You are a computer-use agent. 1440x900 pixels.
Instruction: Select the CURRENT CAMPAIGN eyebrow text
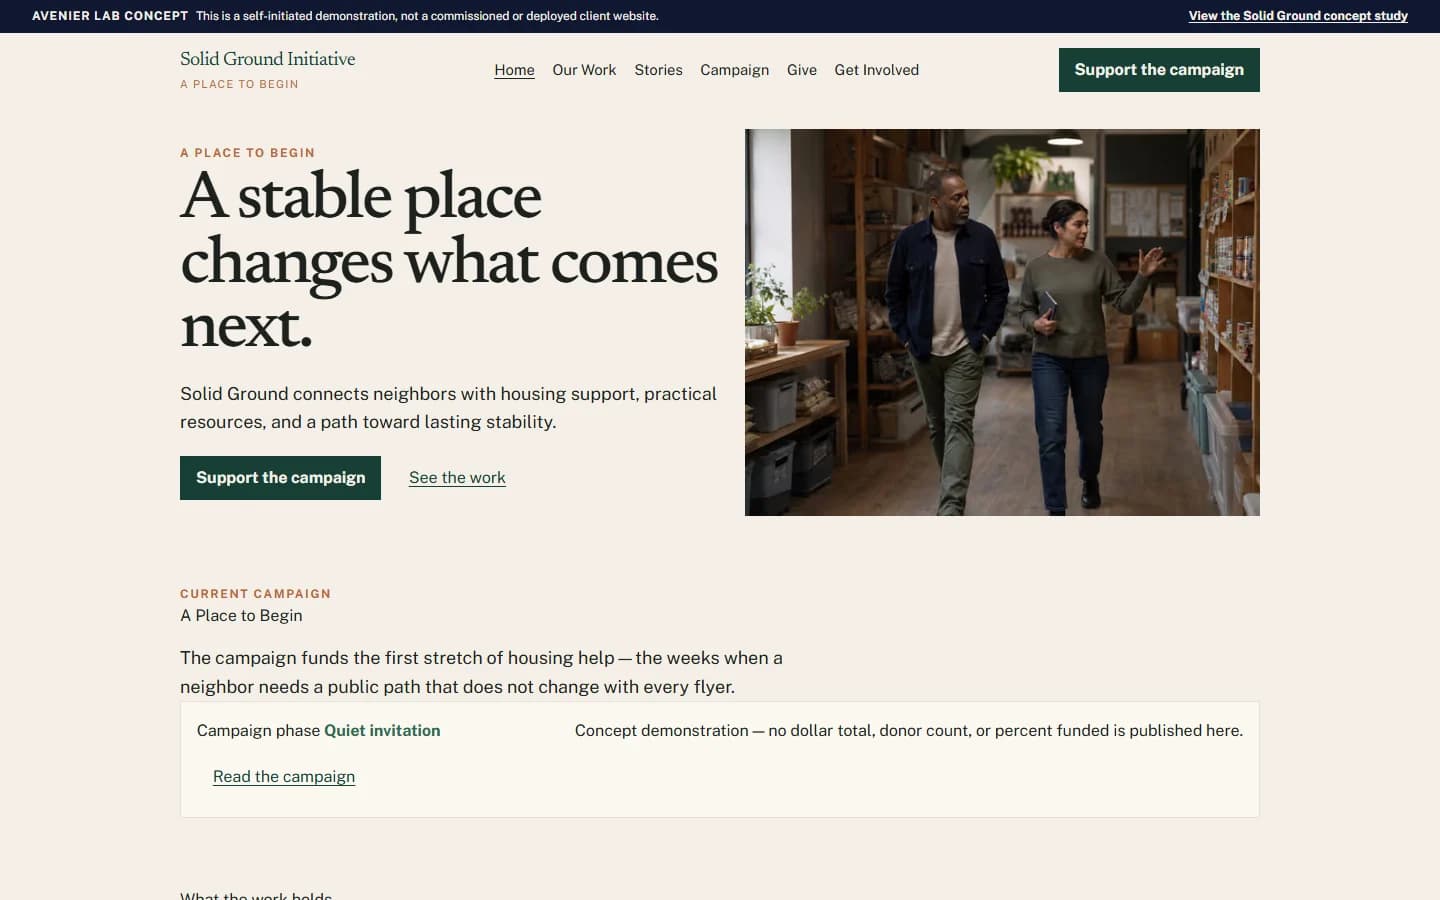(x=255, y=594)
